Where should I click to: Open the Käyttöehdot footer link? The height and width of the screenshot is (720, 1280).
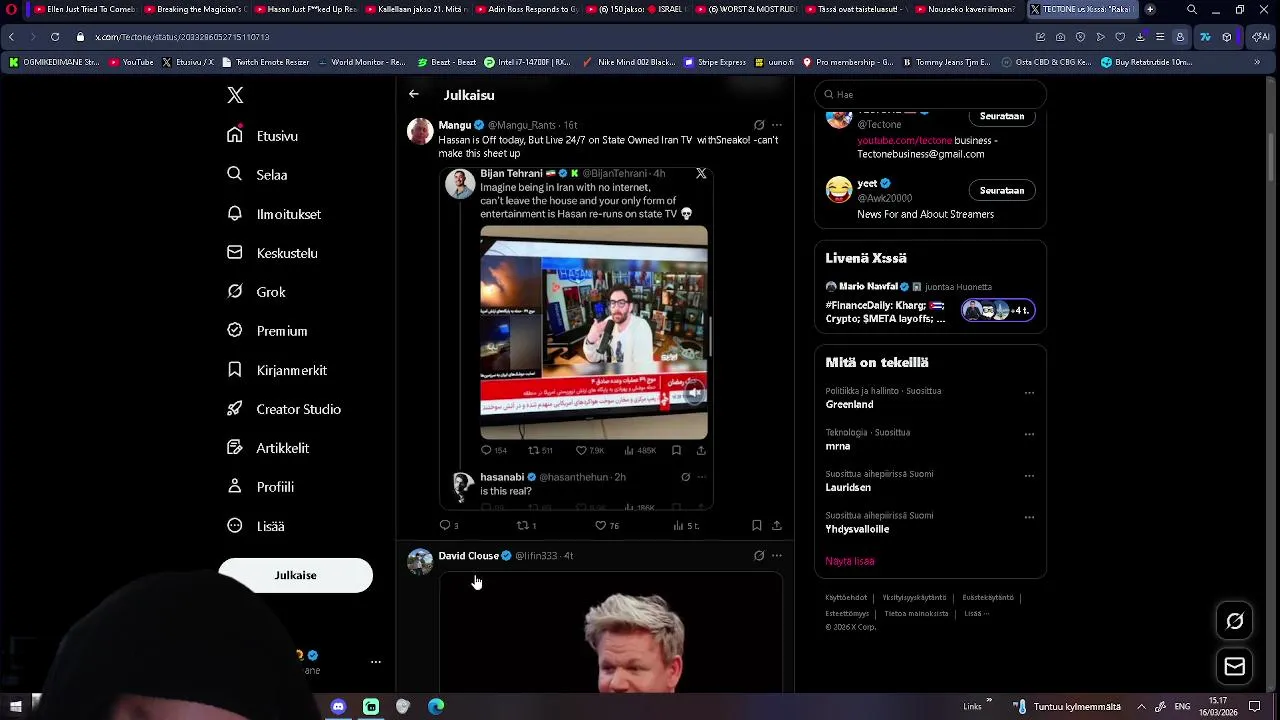pyautogui.click(x=846, y=598)
